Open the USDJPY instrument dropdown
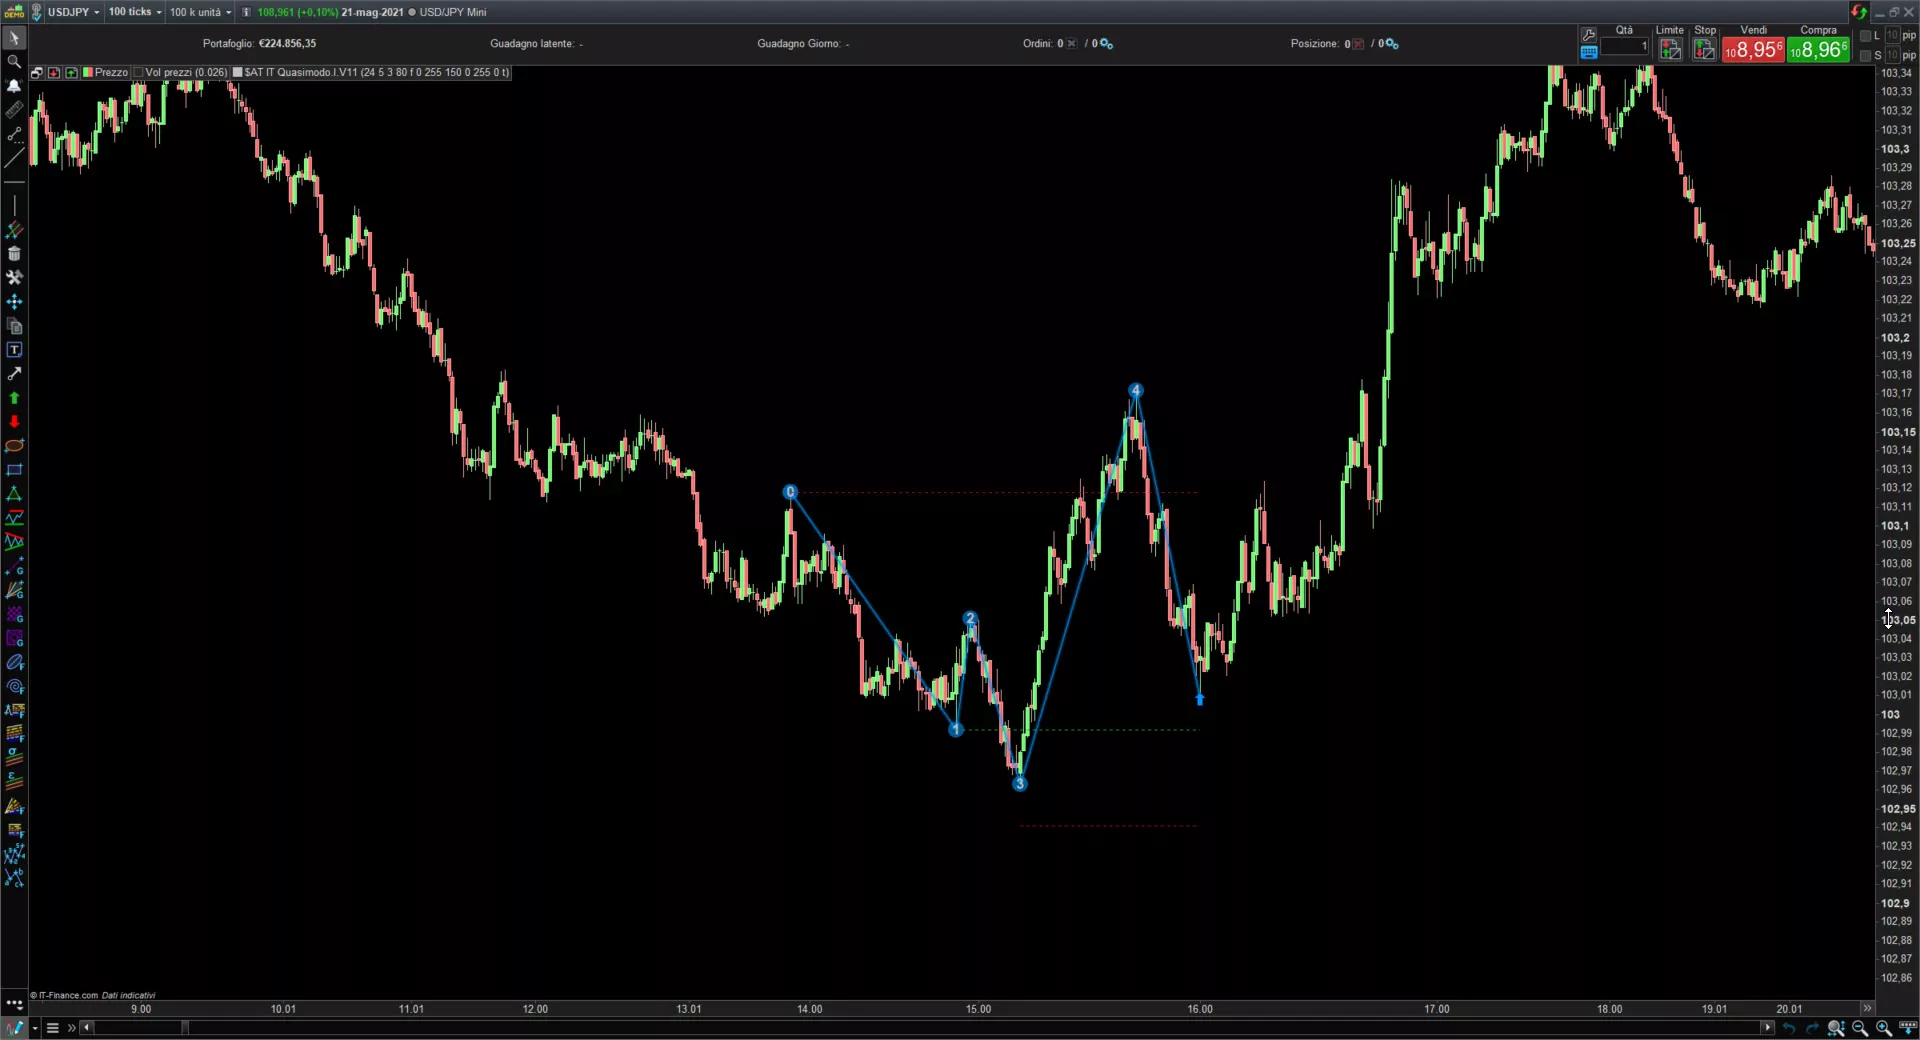1920x1040 pixels. click(x=74, y=12)
